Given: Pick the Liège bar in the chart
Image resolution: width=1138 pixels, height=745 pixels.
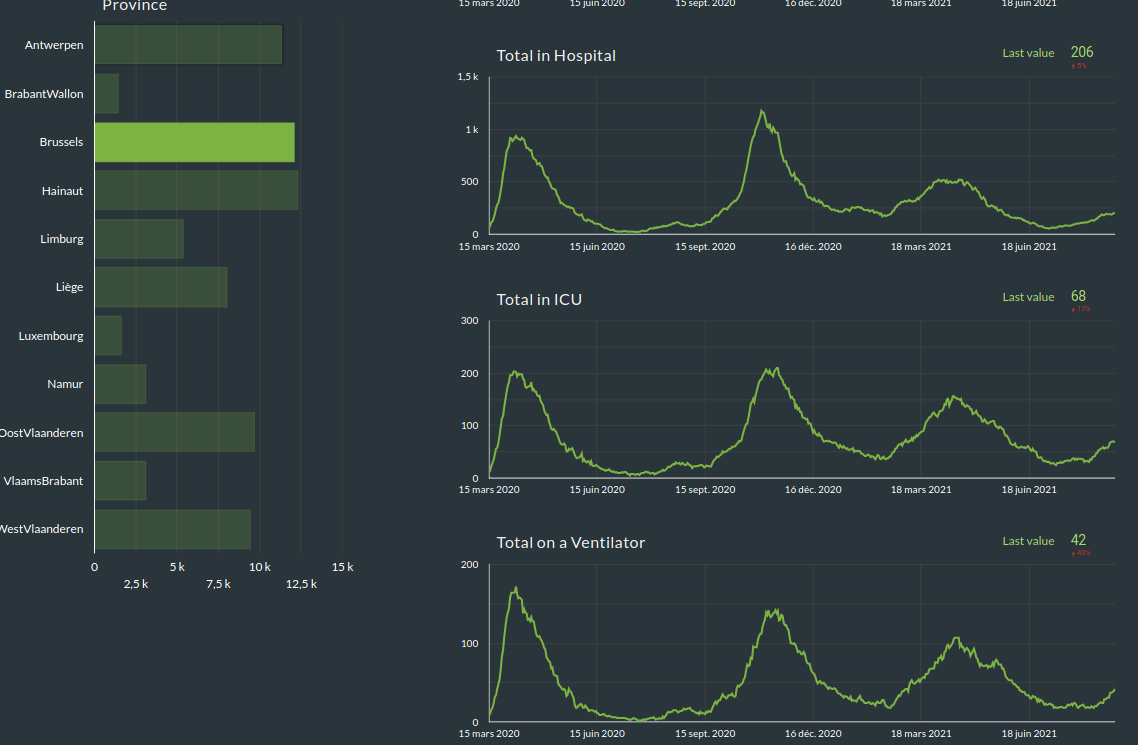Looking at the screenshot, I should (161, 287).
